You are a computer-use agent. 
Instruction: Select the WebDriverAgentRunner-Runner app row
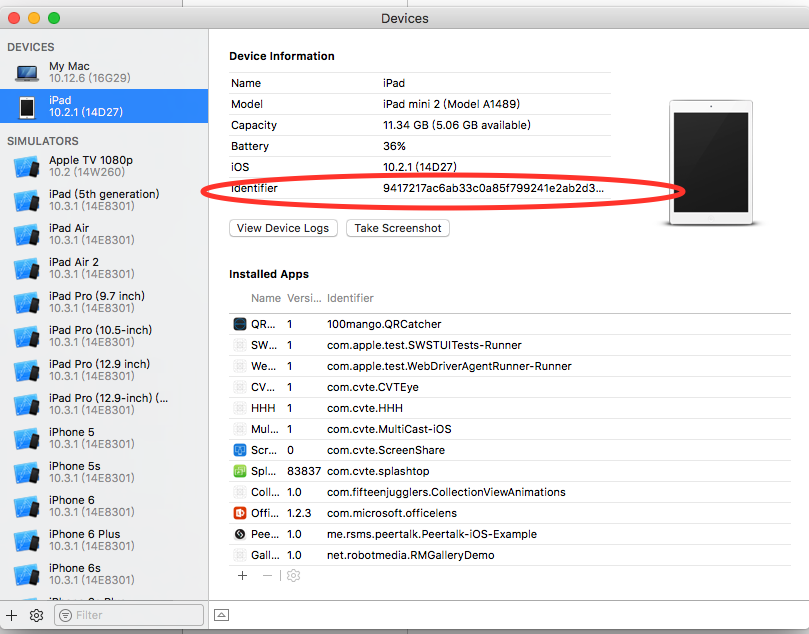[510, 366]
